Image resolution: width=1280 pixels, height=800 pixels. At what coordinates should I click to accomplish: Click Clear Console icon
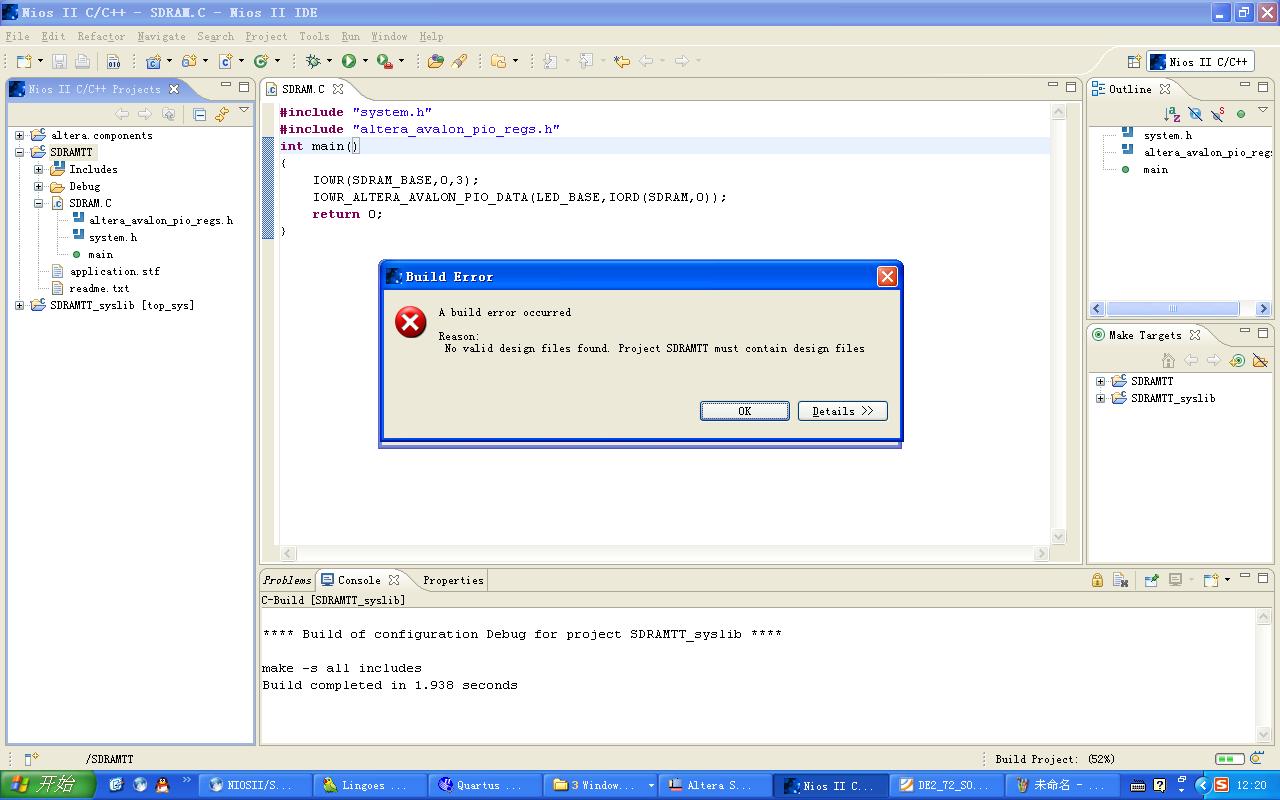coord(1120,580)
